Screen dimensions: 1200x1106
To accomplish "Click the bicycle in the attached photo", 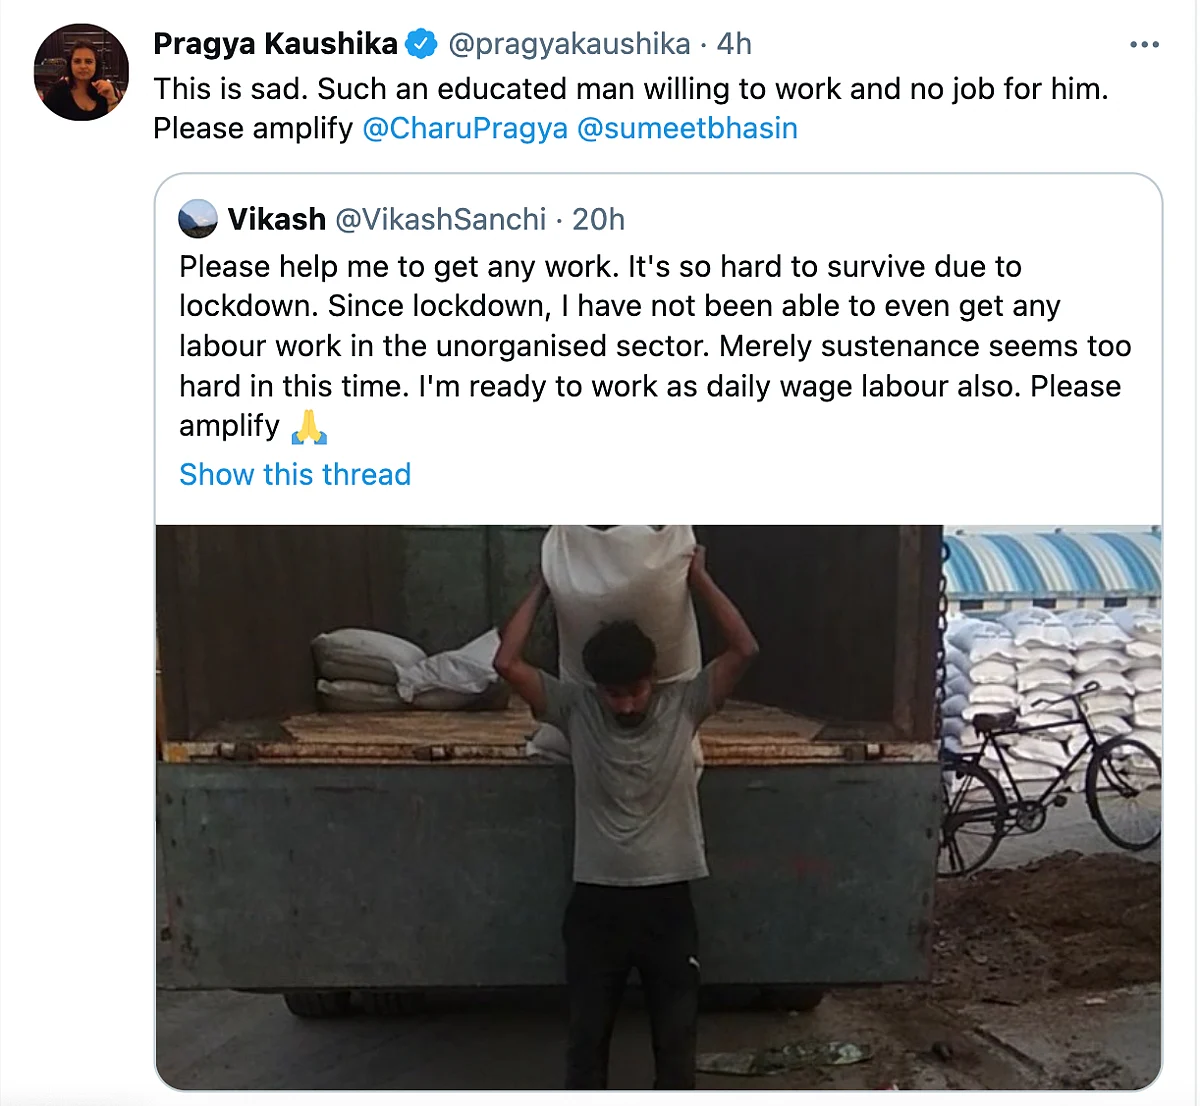I will [x=1050, y=778].
